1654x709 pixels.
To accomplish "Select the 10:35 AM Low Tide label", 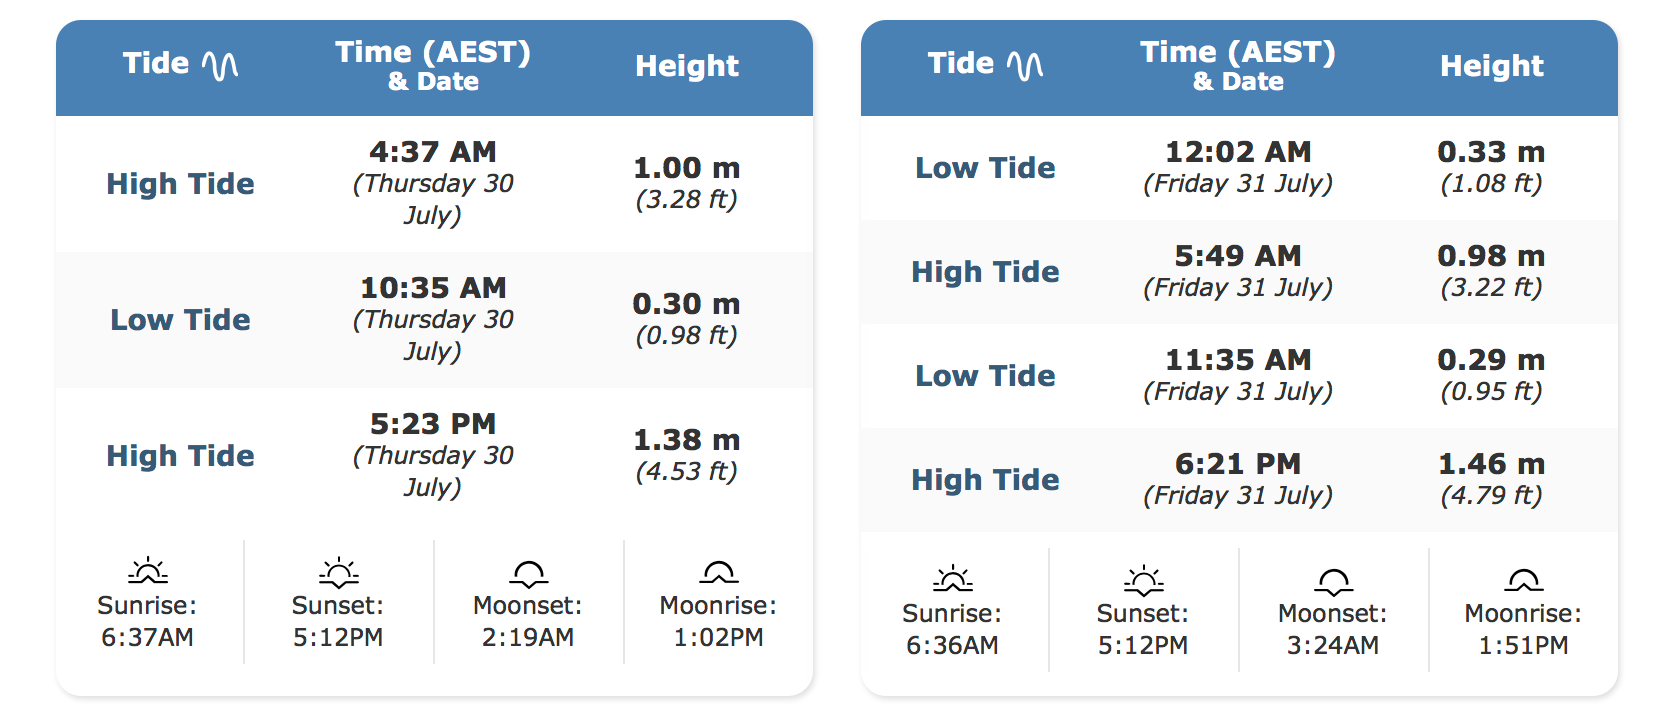I will tap(180, 320).
